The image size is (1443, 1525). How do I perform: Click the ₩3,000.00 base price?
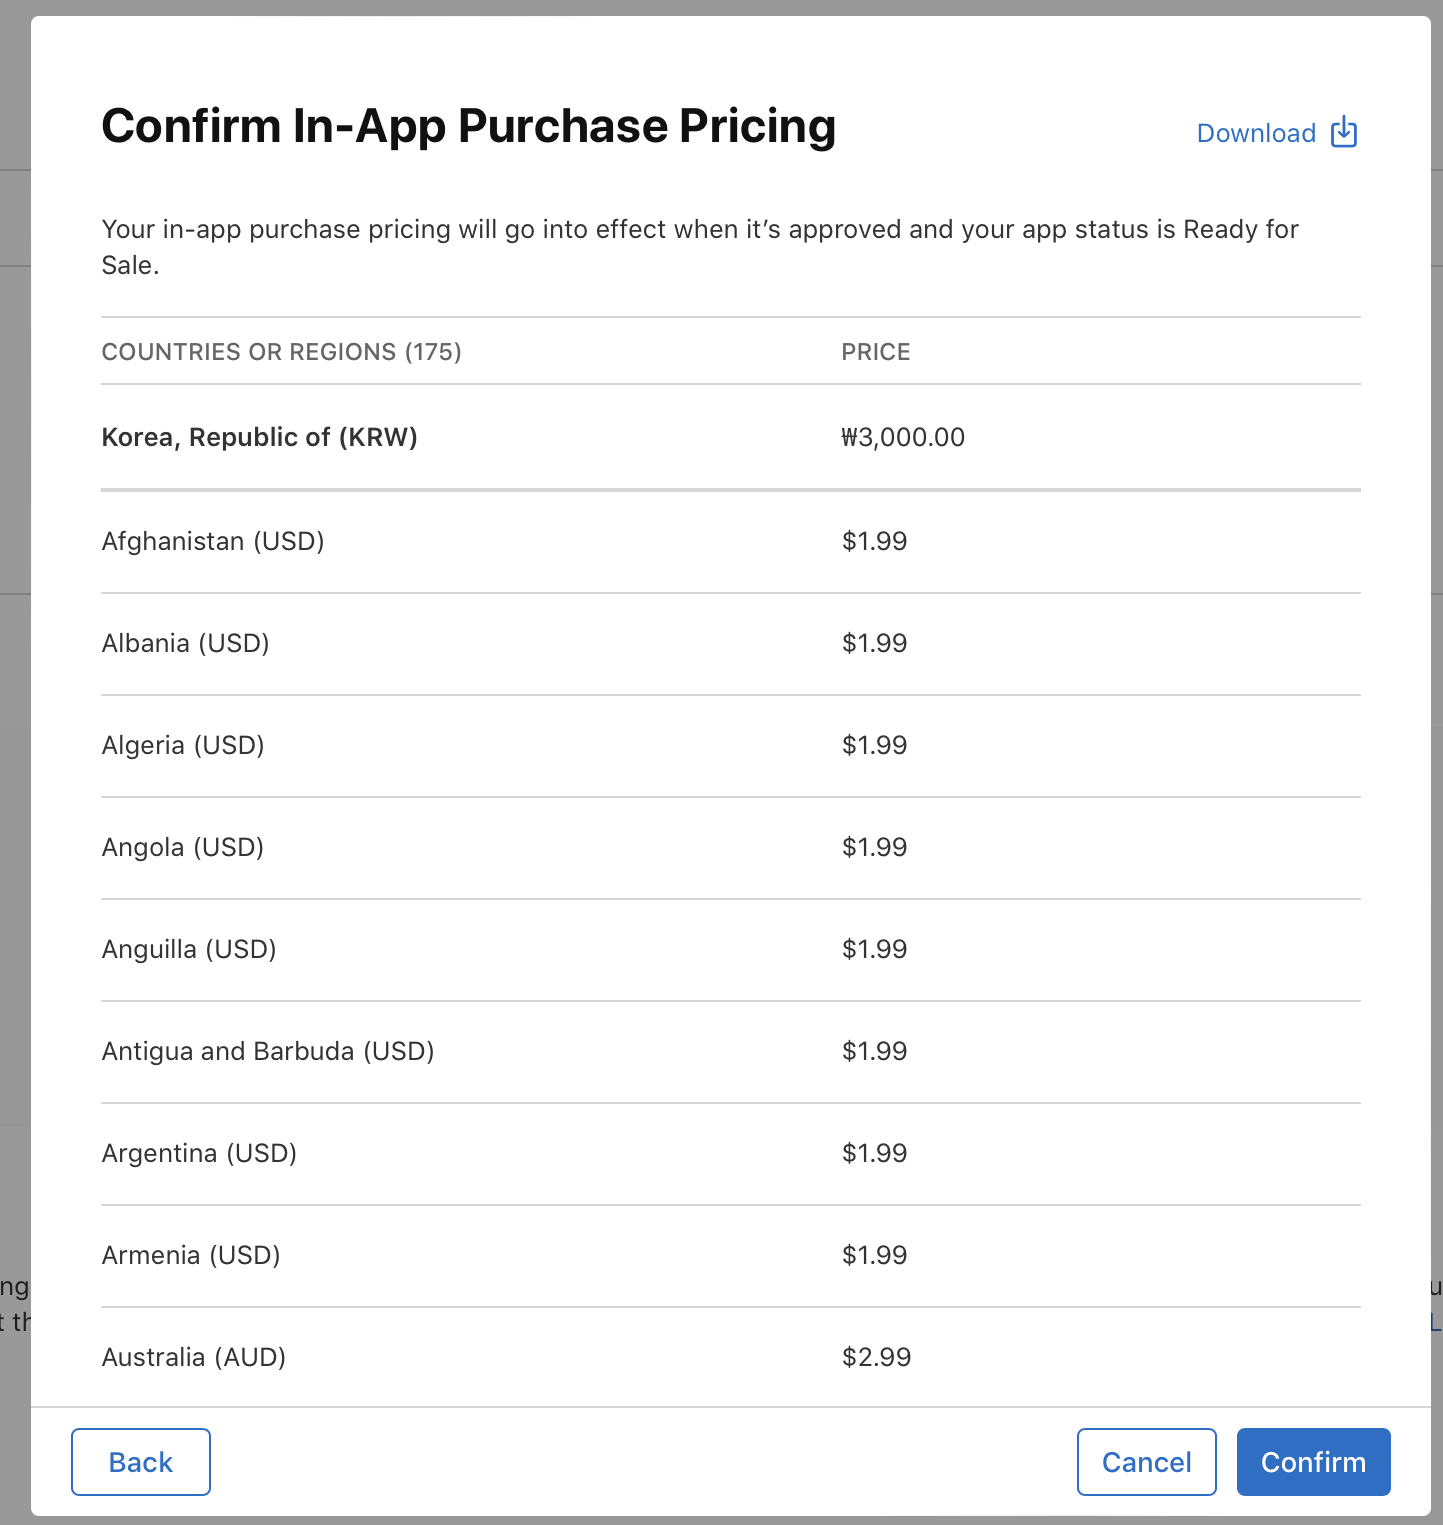[903, 437]
